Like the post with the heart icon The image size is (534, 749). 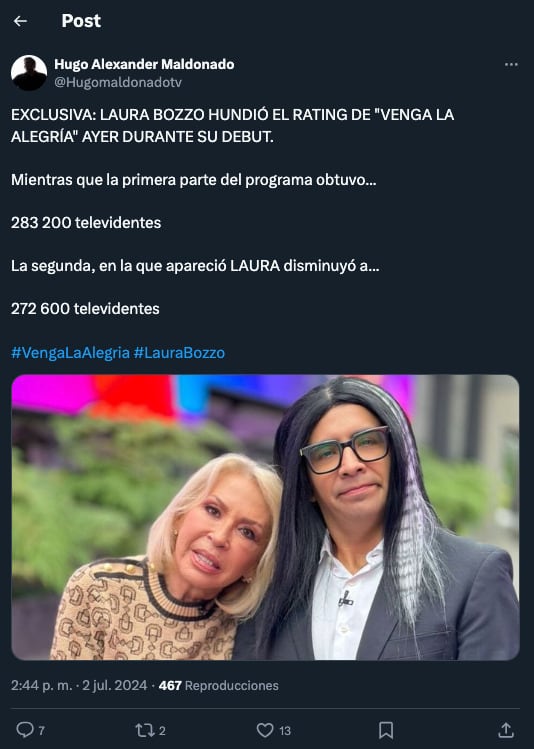pos(265,730)
